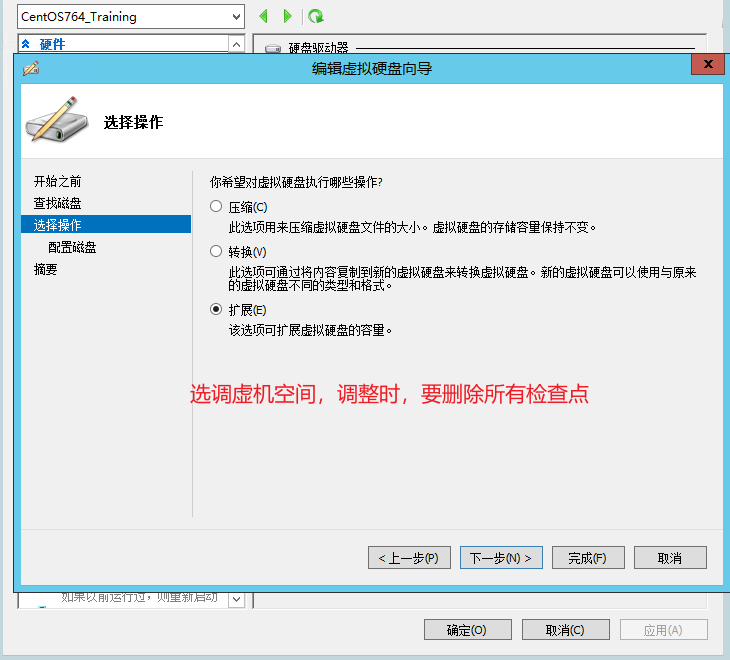Select the 选择操作 wizard step
The image size is (730, 660).
point(106,224)
